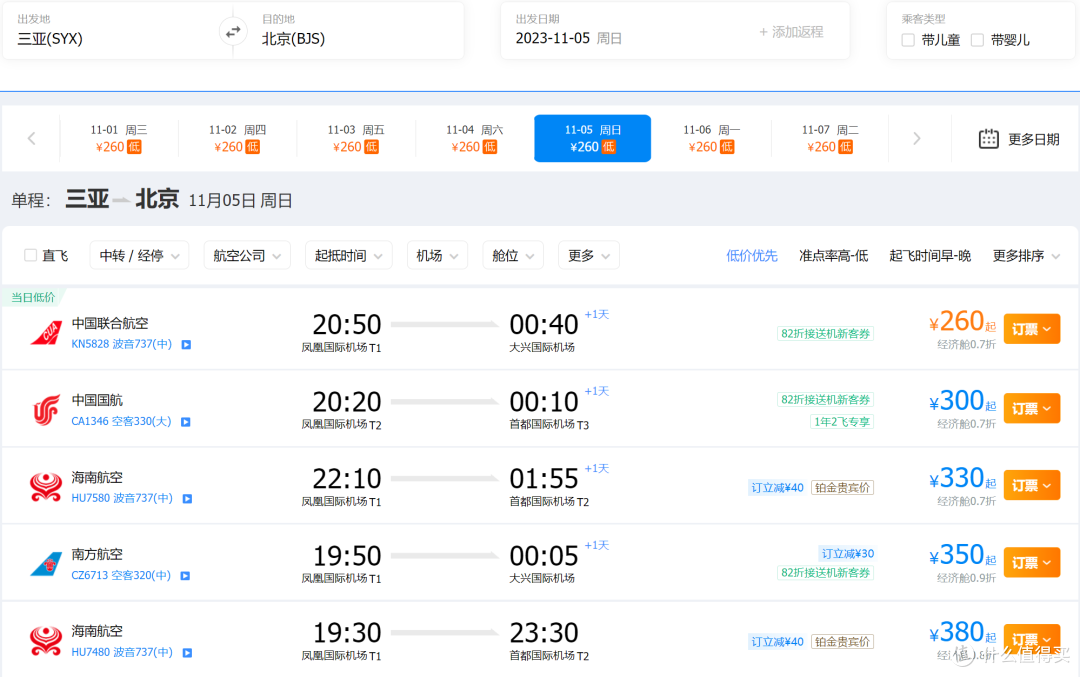Viewport: 1080px width, 677px height.
Task: Select the 11-04 周六 date tab
Action: tap(474, 138)
